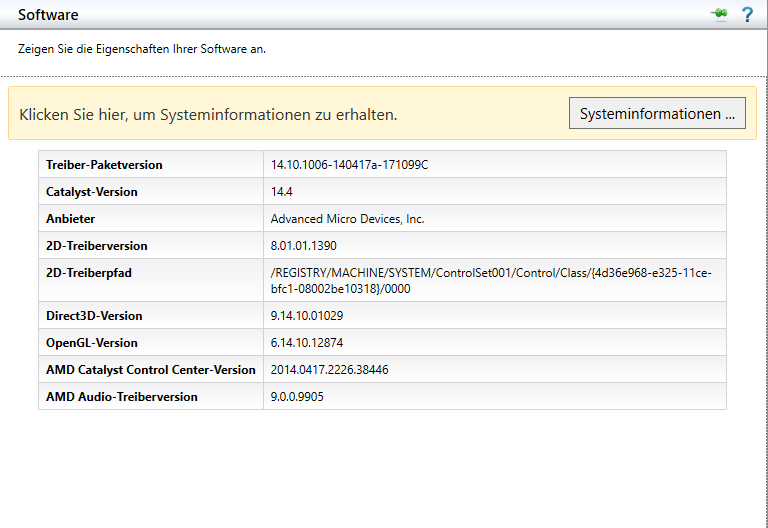768x528 pixels.
Task: Select the audio driver value 9.0.0.9905
Action: (297, 396)
